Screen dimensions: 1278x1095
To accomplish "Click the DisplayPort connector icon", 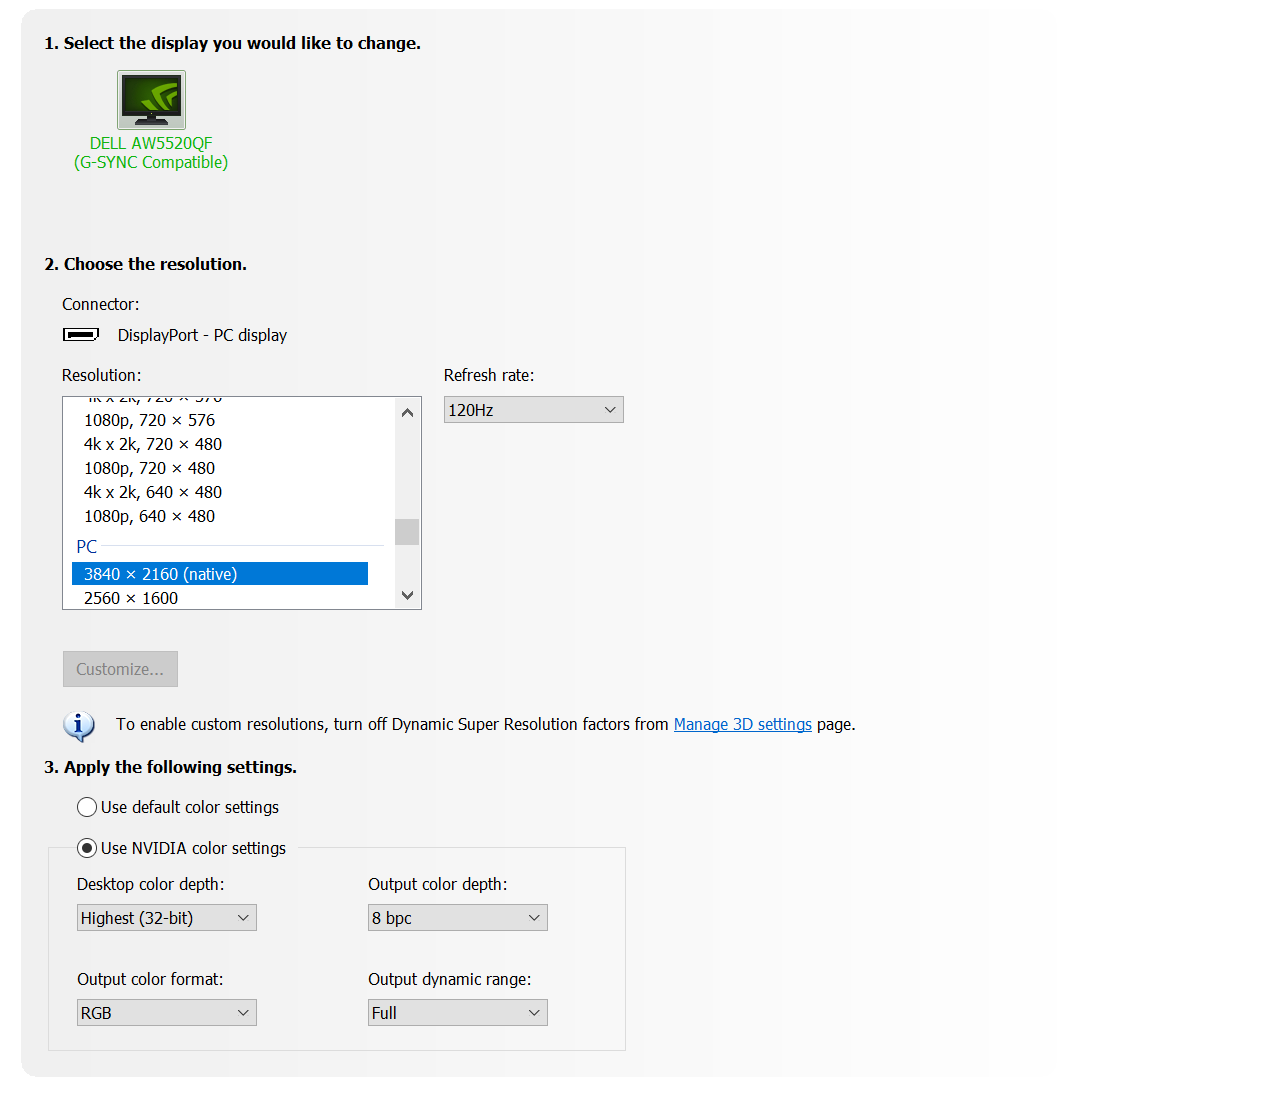I will pos(81,335).
